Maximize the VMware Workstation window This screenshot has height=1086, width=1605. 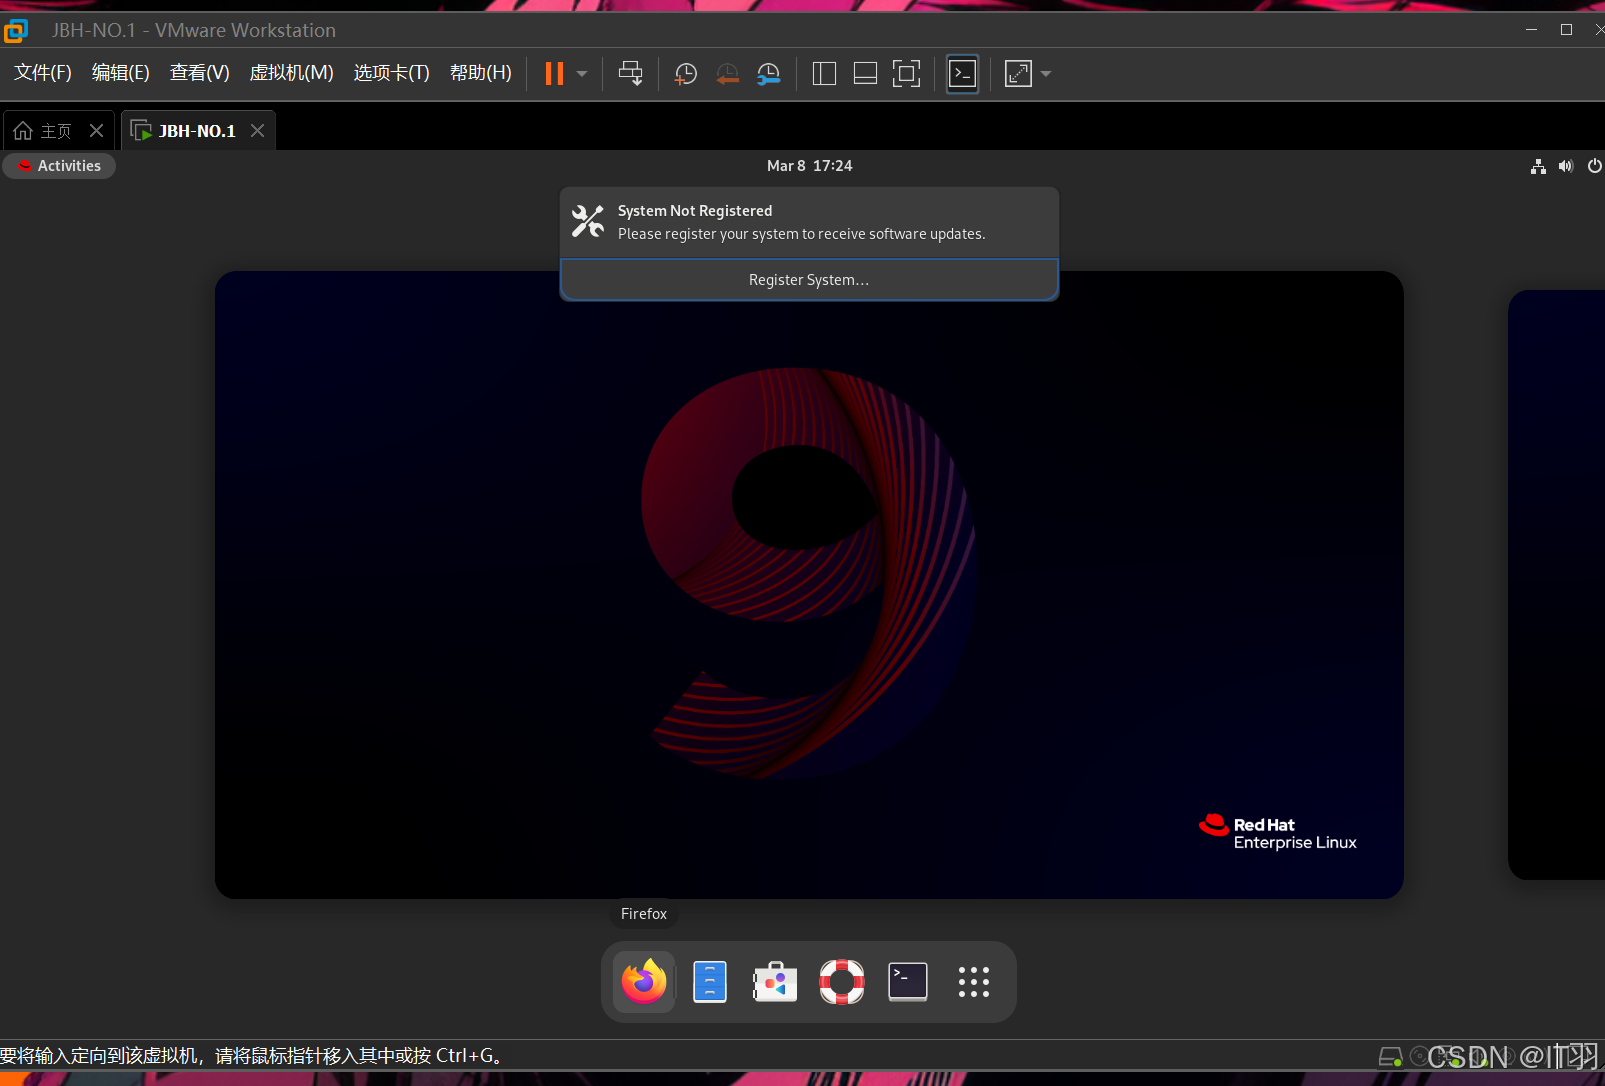tap(1567, 30)
